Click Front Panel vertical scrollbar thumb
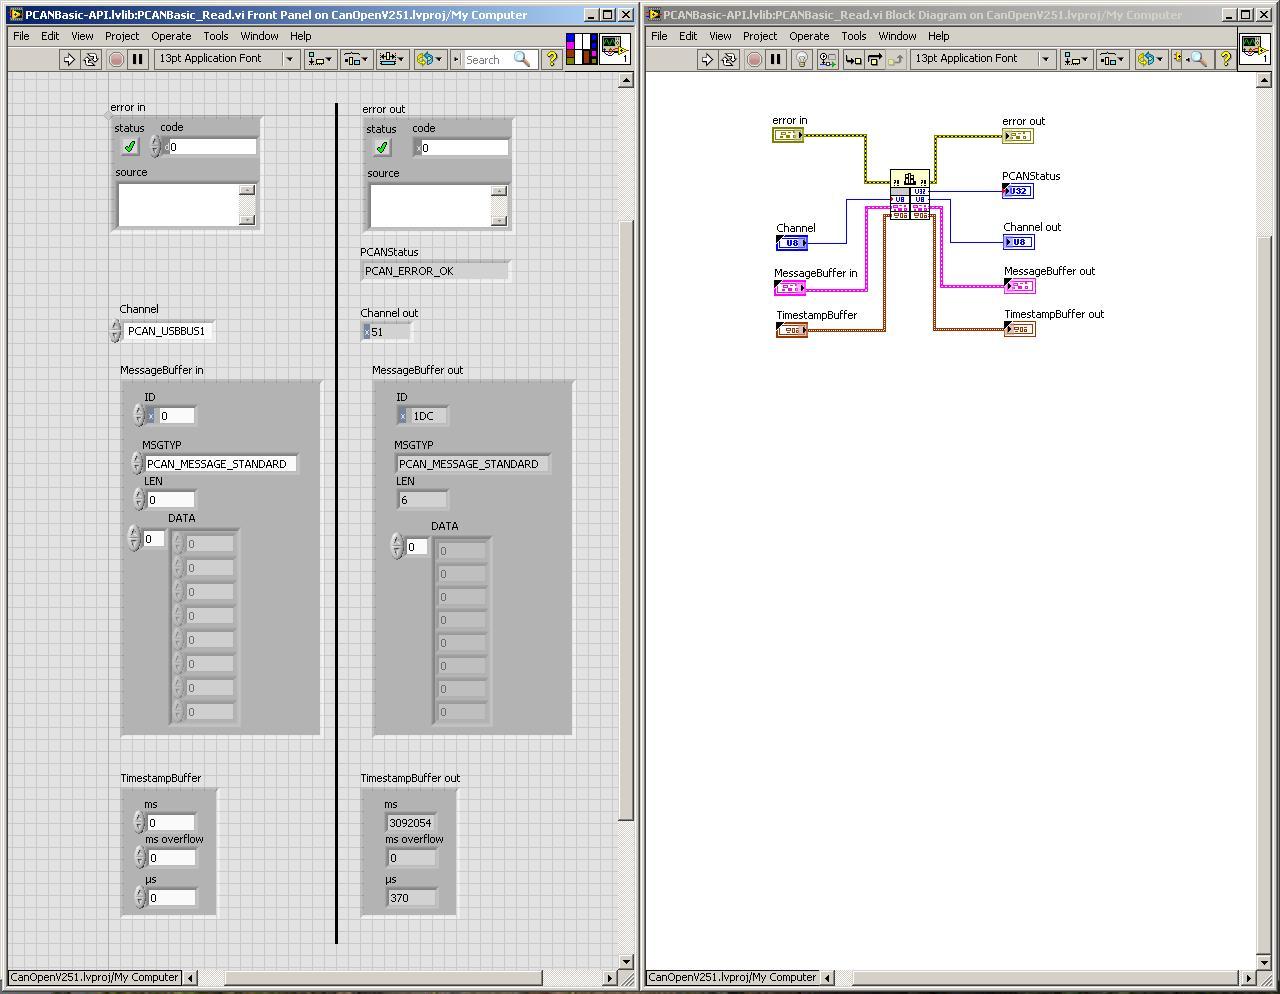Screen dimensions: 1280x994 [x=626, y=520]
